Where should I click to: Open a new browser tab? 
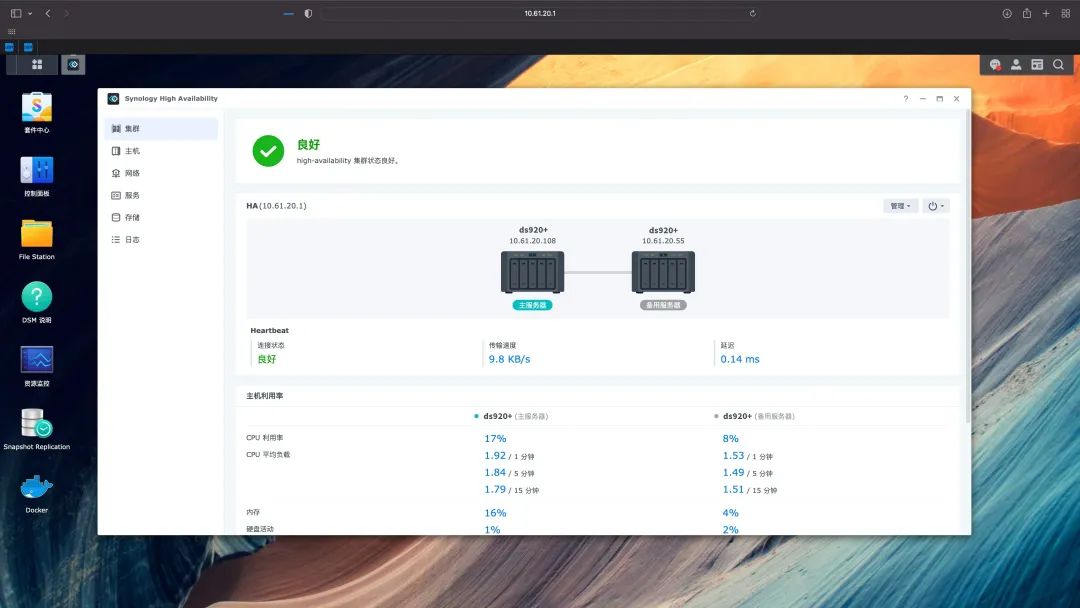[x=1046, y=13]
